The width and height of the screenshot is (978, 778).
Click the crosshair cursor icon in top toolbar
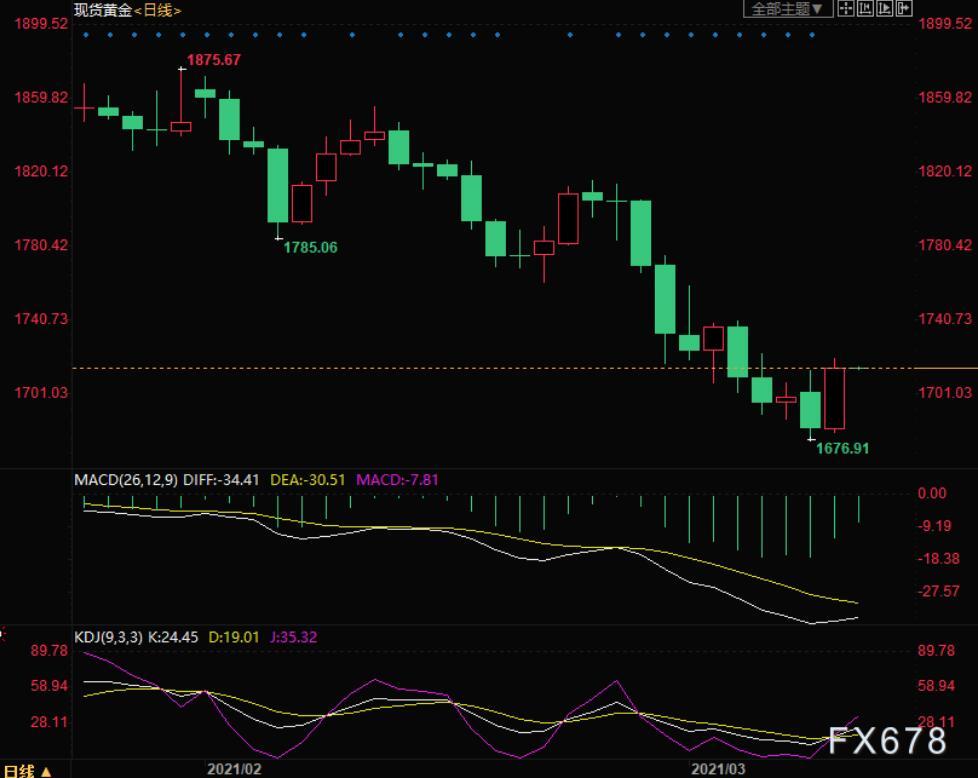pyautogui.click(x=845, y=9)
